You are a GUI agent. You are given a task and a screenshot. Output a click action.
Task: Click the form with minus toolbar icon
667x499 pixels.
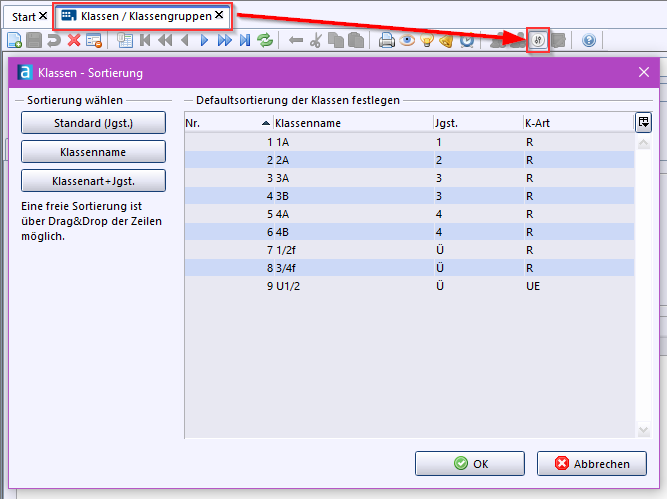[x=94, y=40]
